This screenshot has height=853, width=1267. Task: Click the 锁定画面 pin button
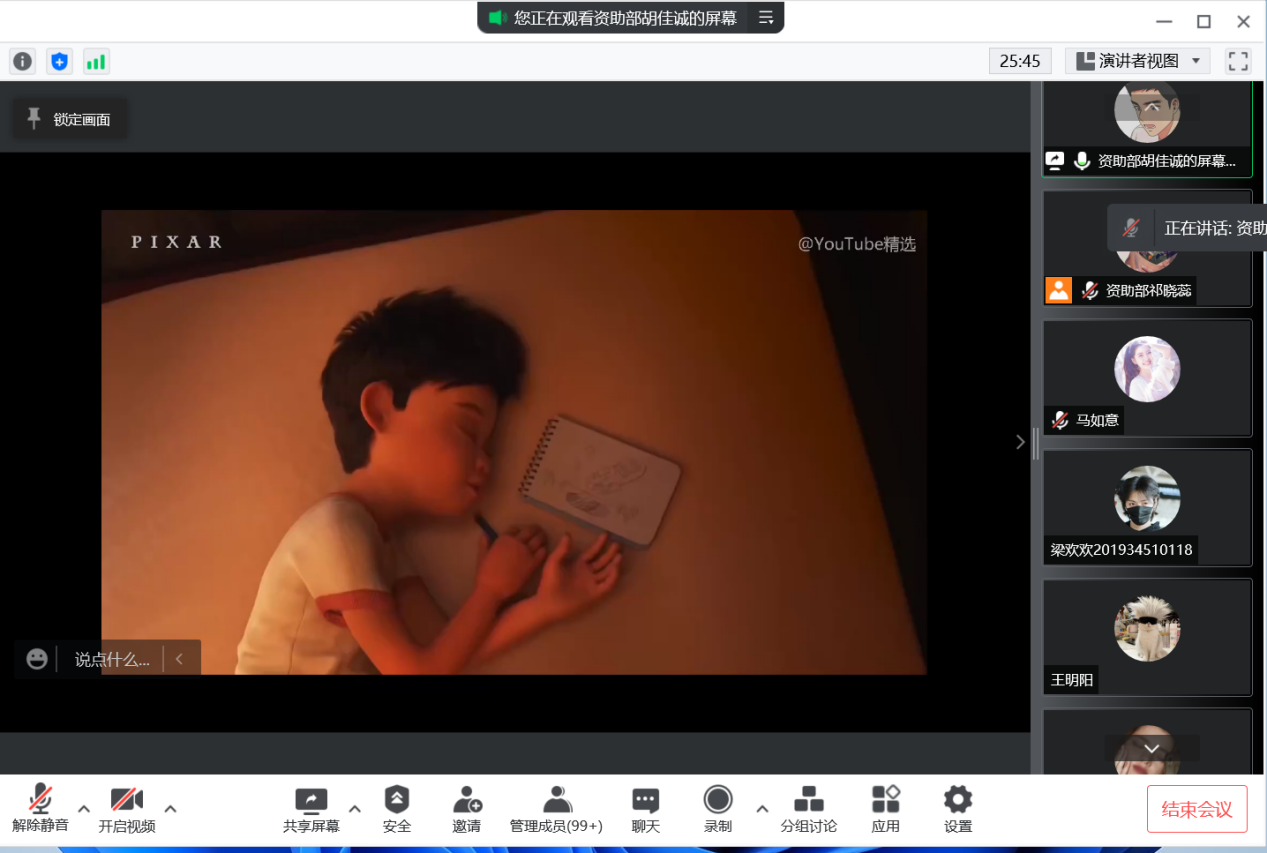click(x=69, y=119)
